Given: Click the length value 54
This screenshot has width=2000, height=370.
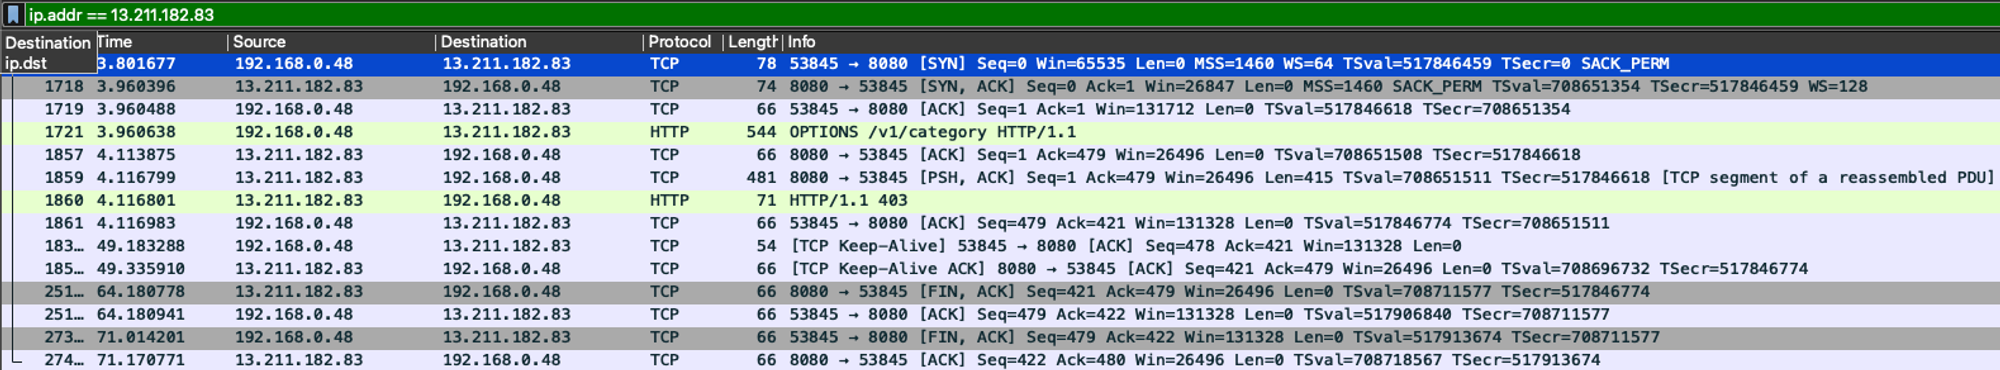Looking at the screenshot, I should tap(766, 246).
